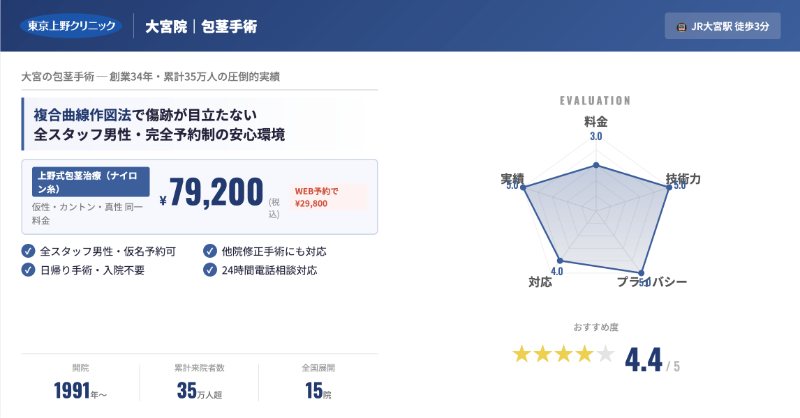This screenshot has height=418, width=800.
Task: Click the radar chart point for 技術力
Action: (x=668, y=186)
